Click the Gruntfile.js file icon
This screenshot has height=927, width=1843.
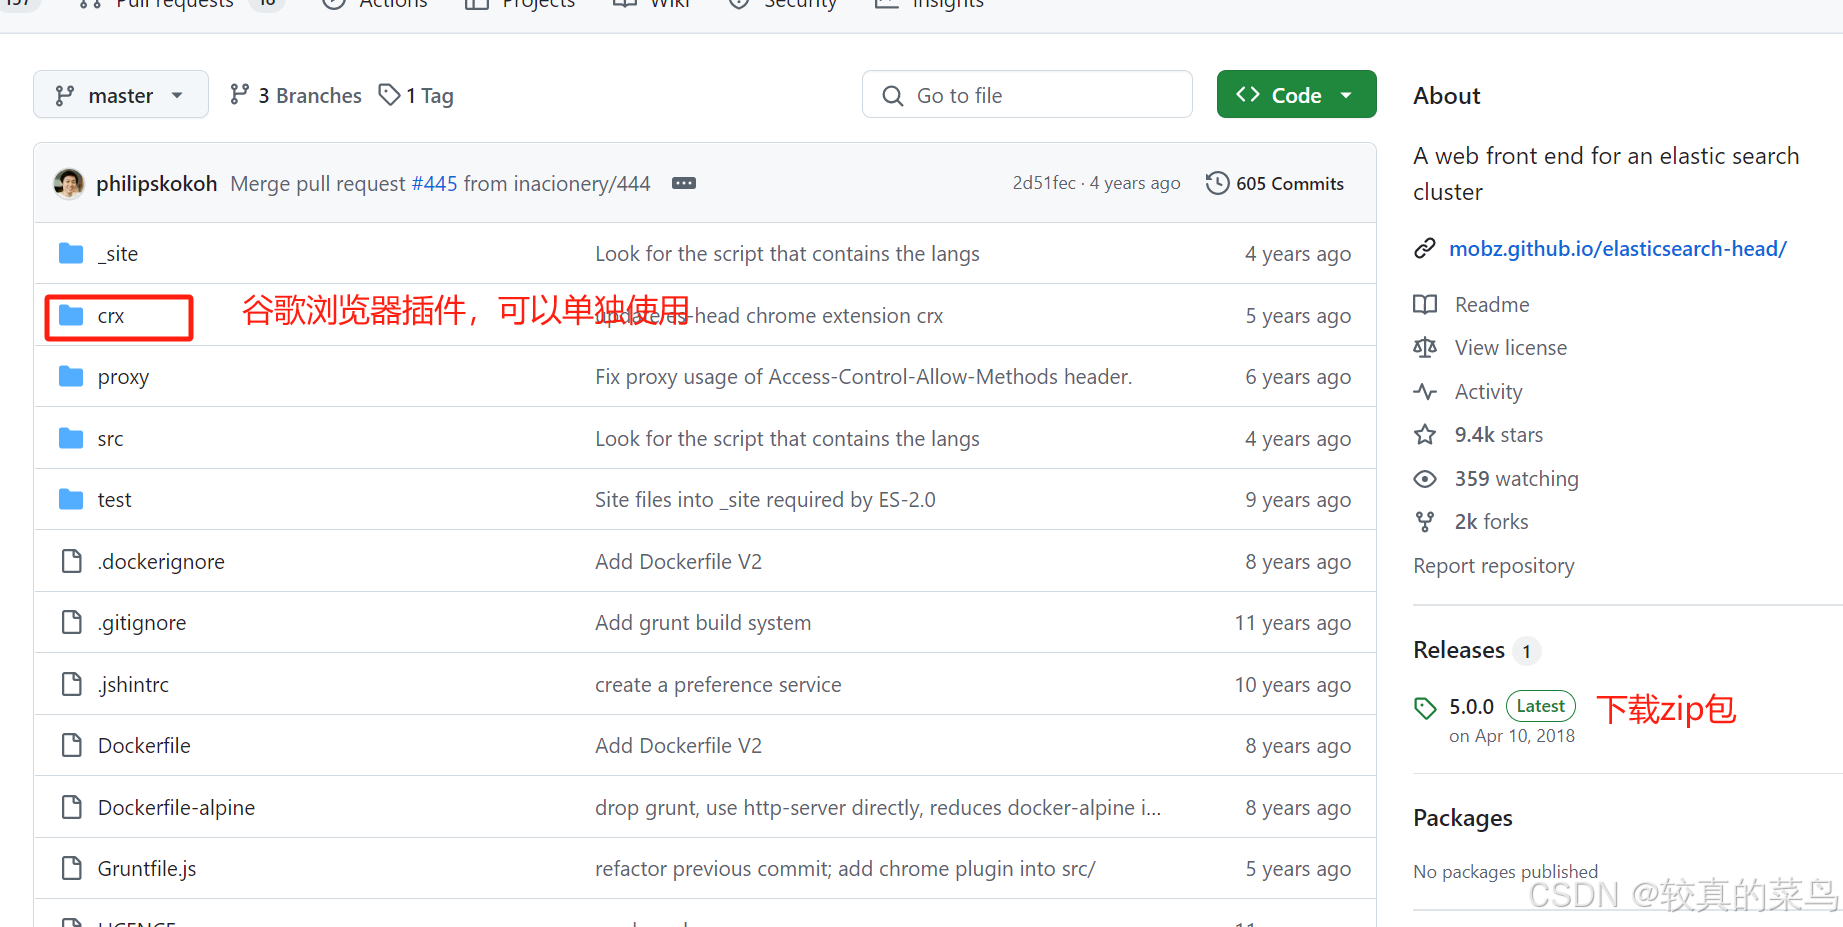(71, 868)
